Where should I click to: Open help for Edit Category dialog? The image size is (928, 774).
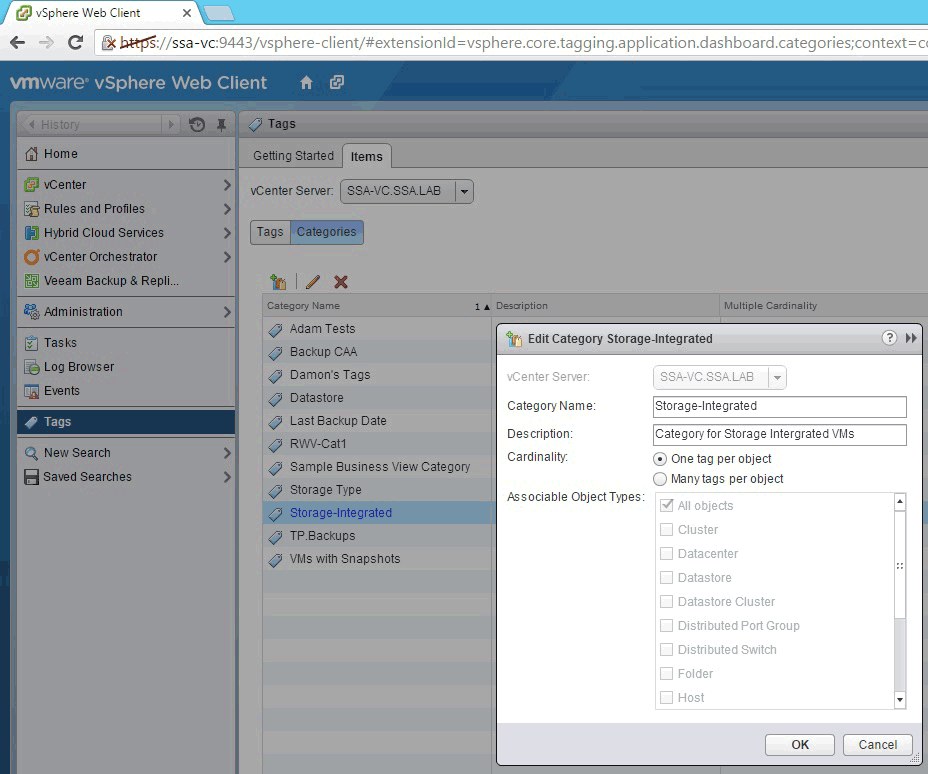(x=889, y=338)
